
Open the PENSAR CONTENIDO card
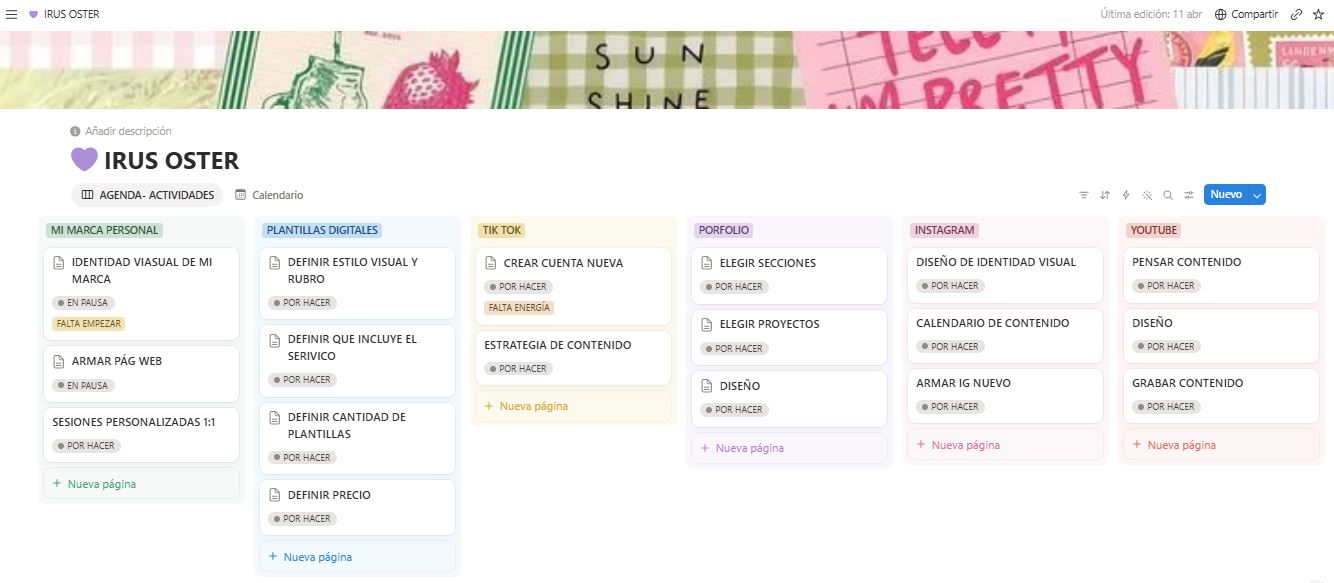pyautogui.click(x=1221, y=274)
